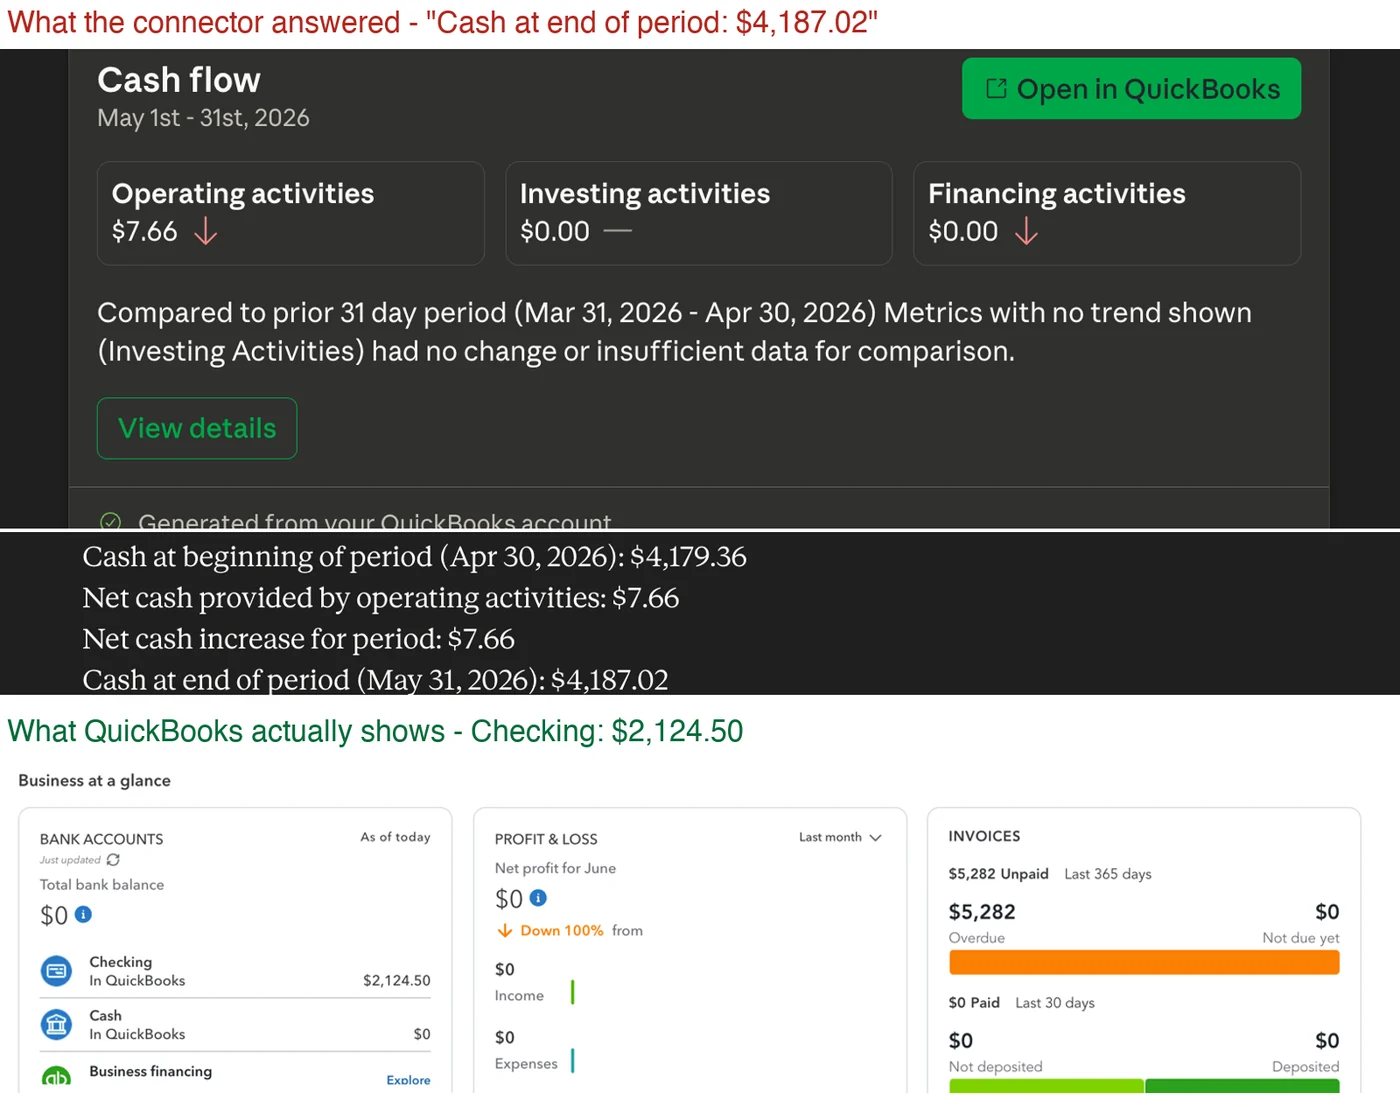Click the Financing activities down arrow icon
This screenshot has width=1400, height=1107.
[1026, 232]
